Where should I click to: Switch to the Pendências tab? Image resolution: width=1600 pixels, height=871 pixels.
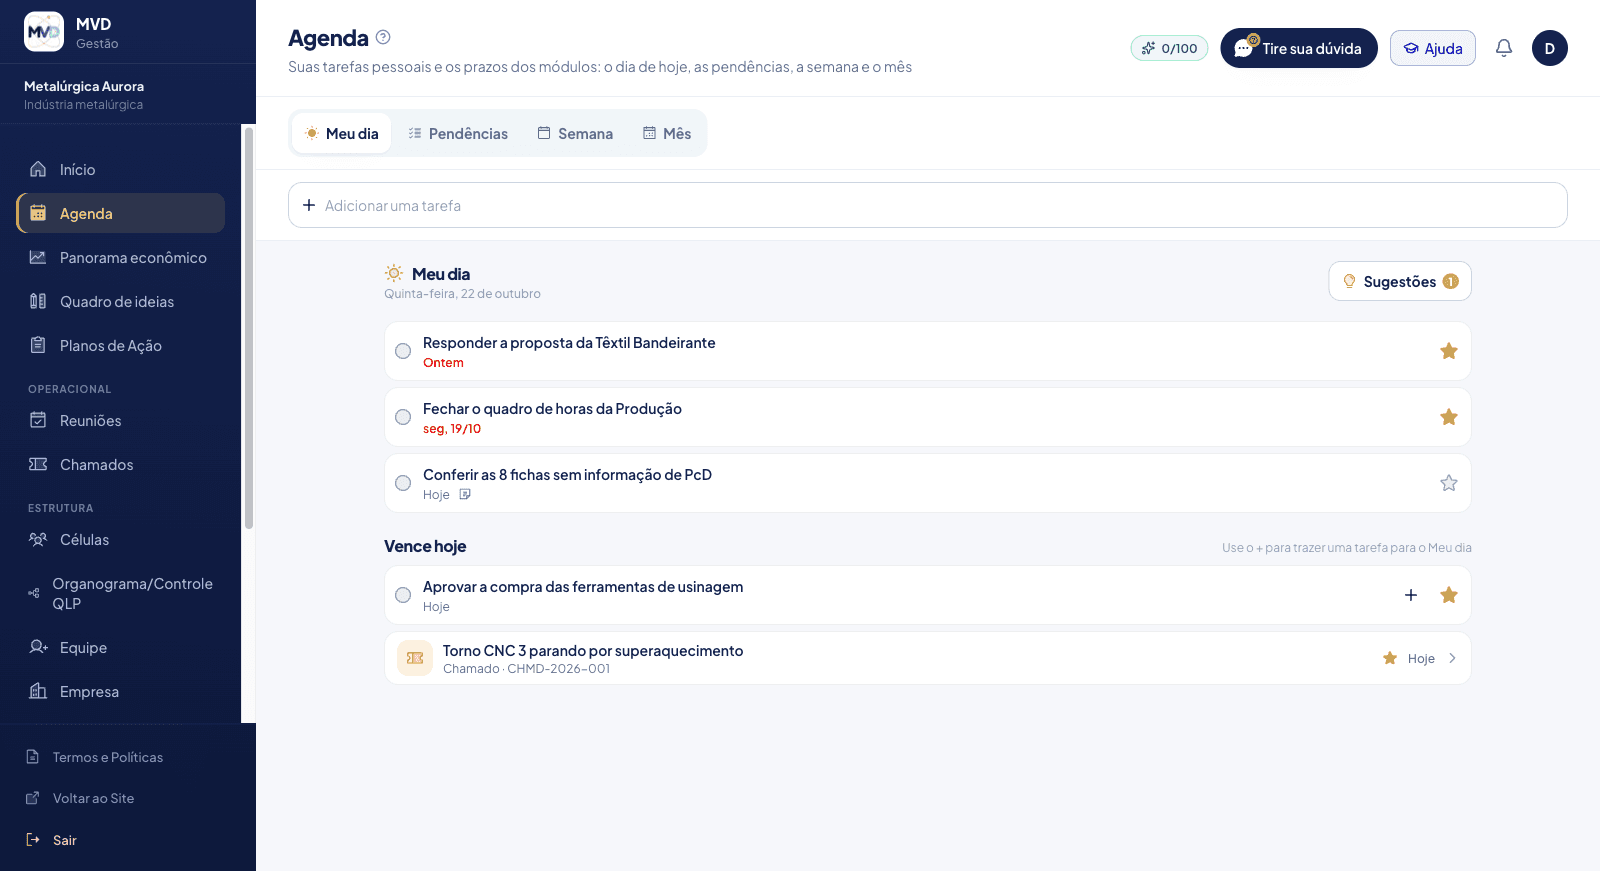tap(458, 133)
